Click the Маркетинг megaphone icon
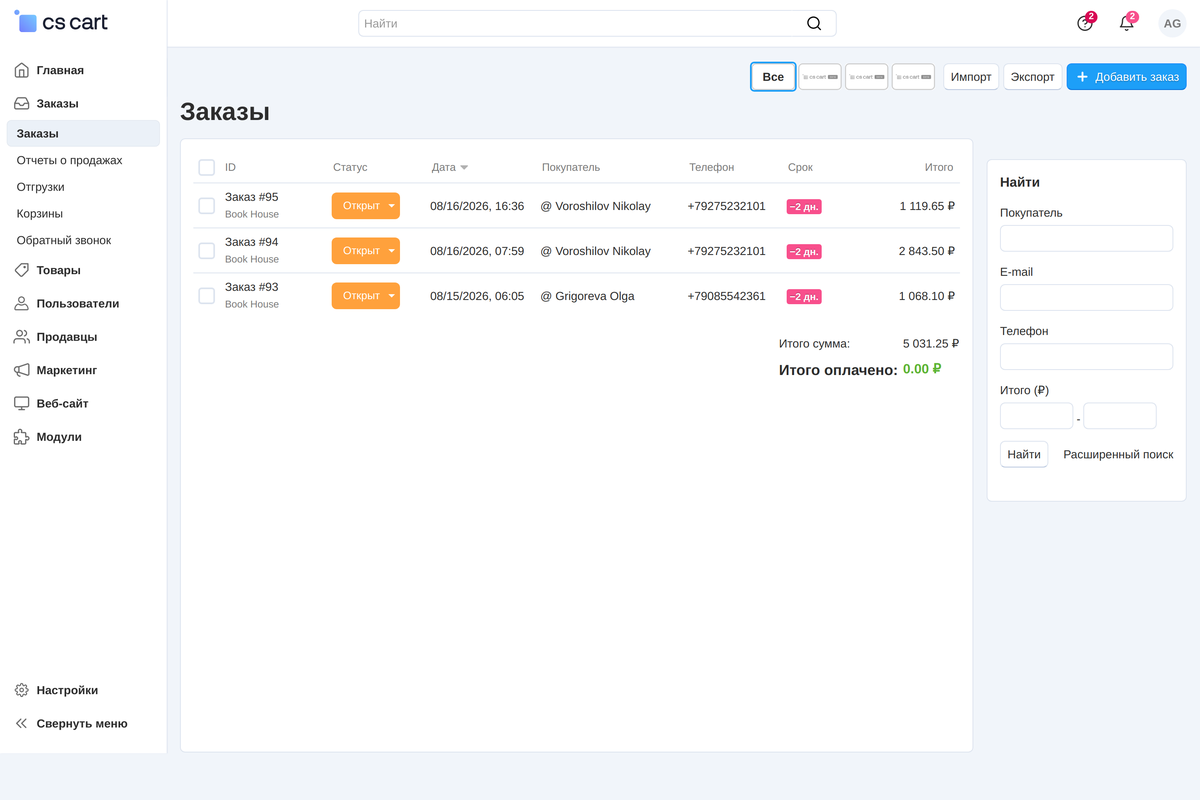Image resolution: width=1200 pixels, height=800 pixels. coord(21,370)
